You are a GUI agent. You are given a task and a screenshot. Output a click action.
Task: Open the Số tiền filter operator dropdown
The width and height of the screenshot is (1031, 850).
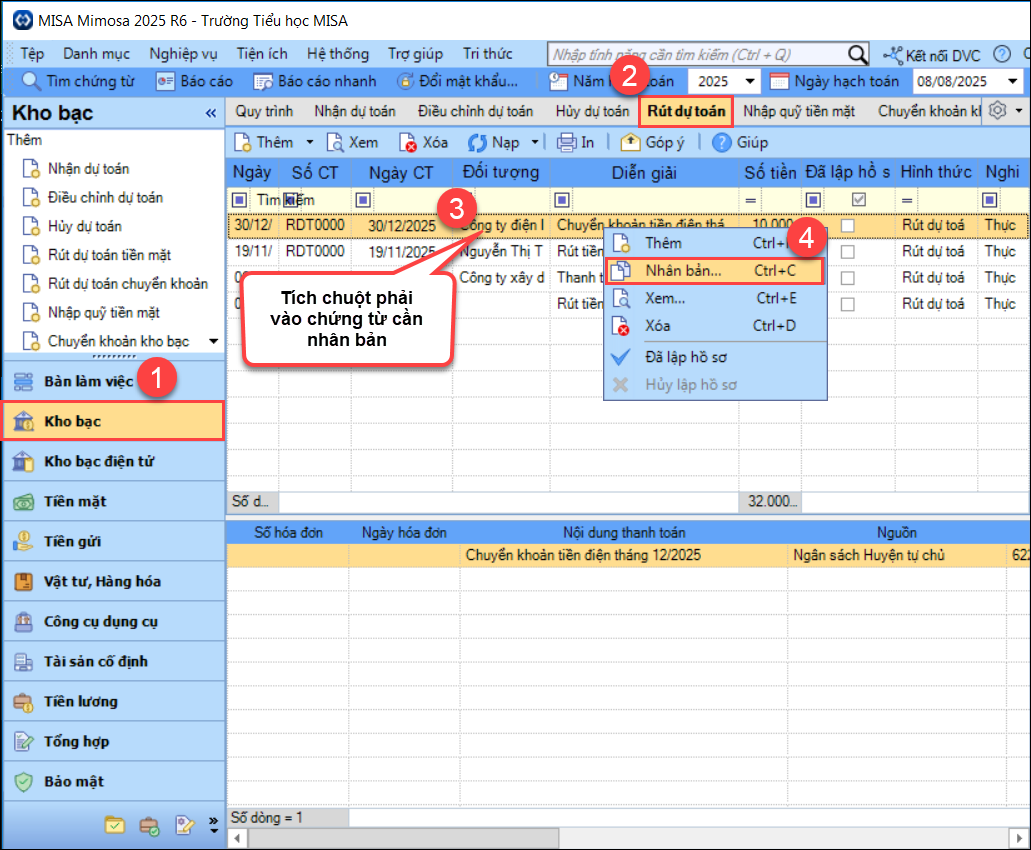750,200
